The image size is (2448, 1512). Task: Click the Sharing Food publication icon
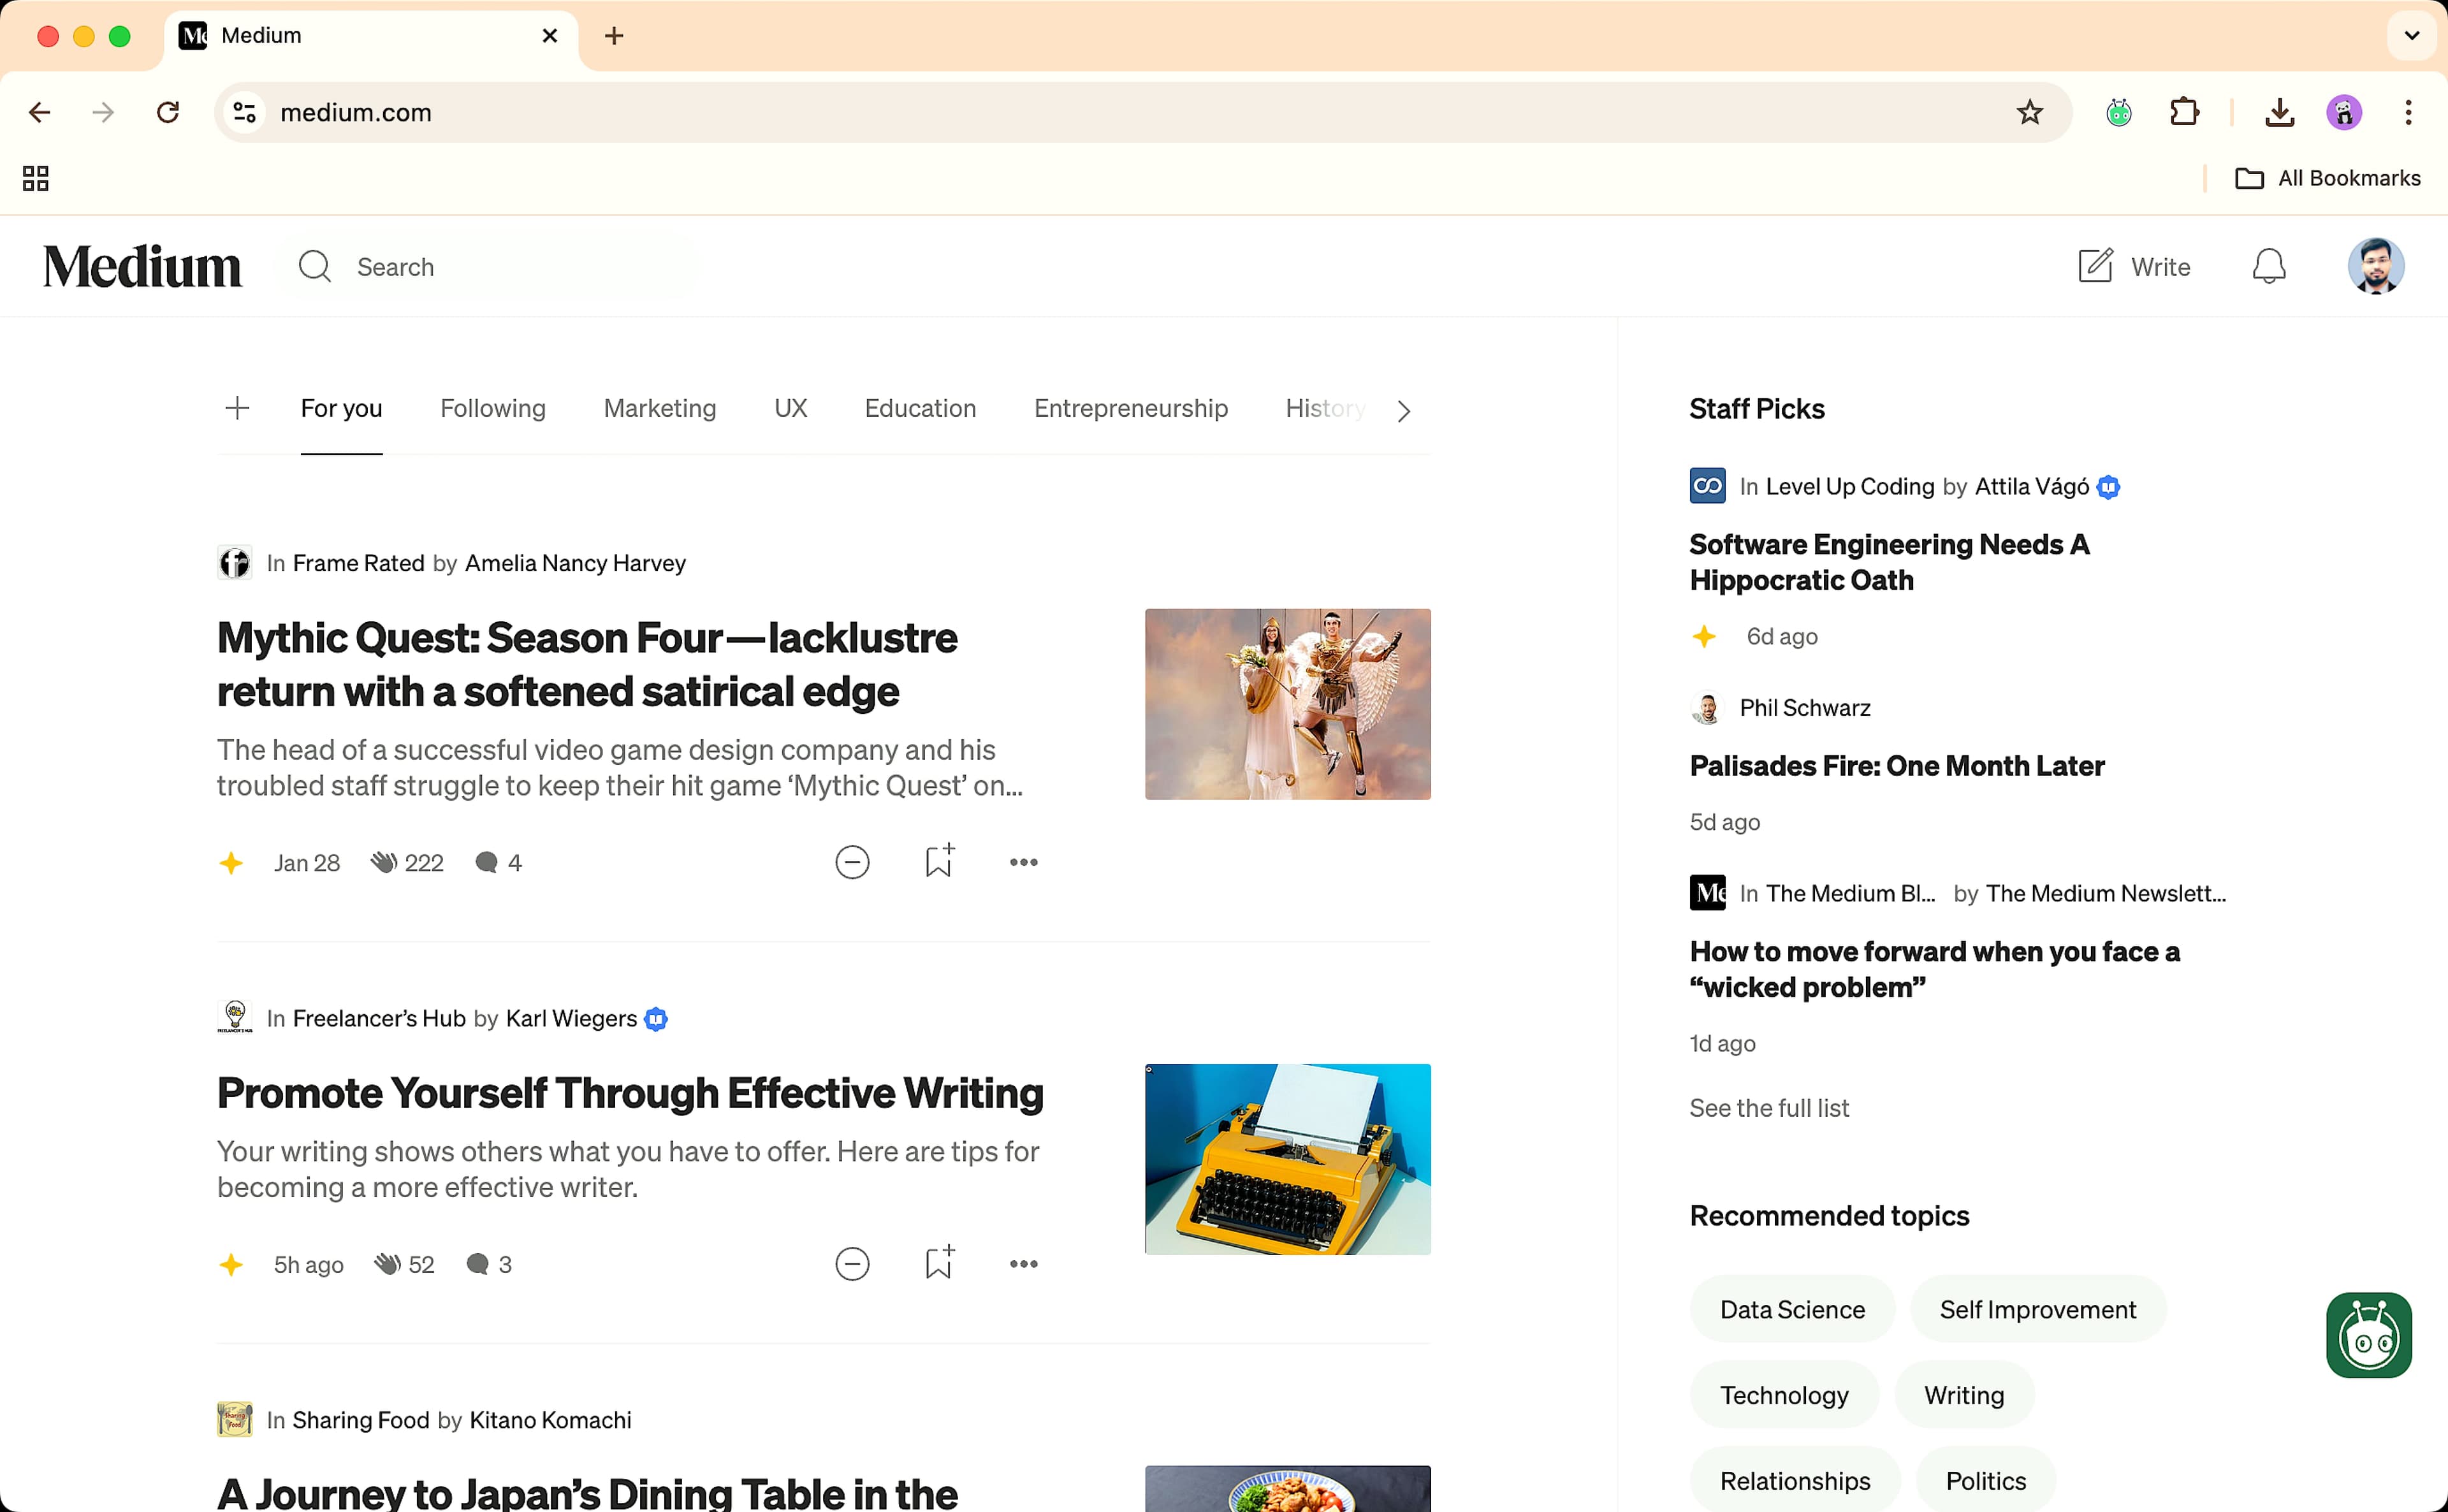pyautogui.click(x=234, y=1420)
